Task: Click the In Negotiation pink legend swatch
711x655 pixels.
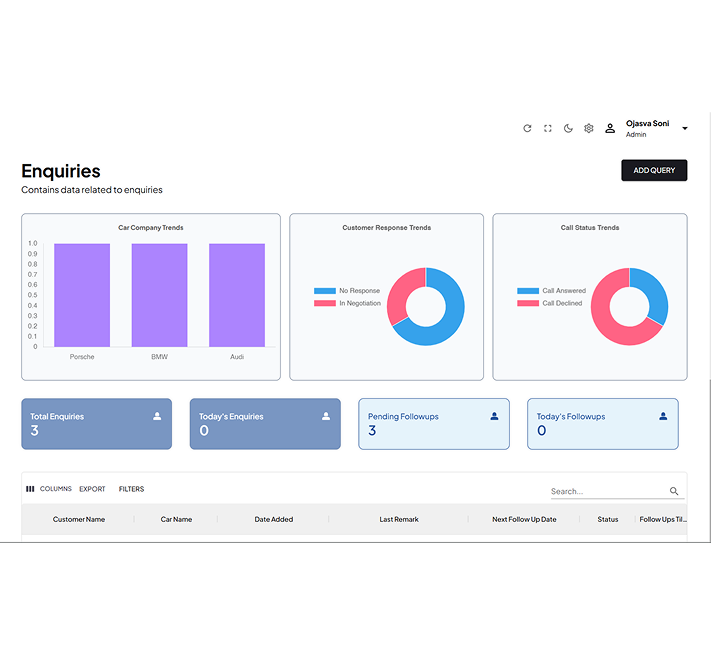Action: (325, 303)
